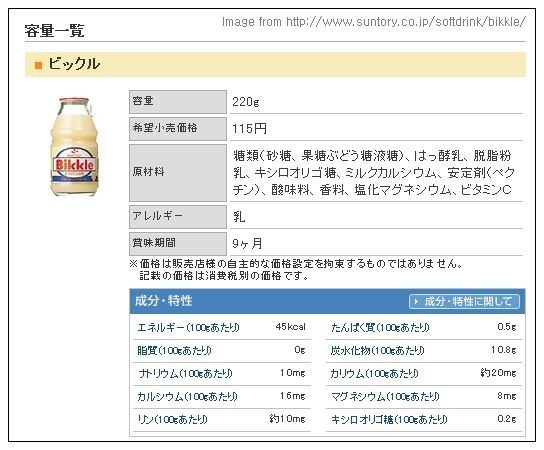
Task: Click the キシロオリゴ糖(100gあたり) row label
Action: click(x=389, y=419)
